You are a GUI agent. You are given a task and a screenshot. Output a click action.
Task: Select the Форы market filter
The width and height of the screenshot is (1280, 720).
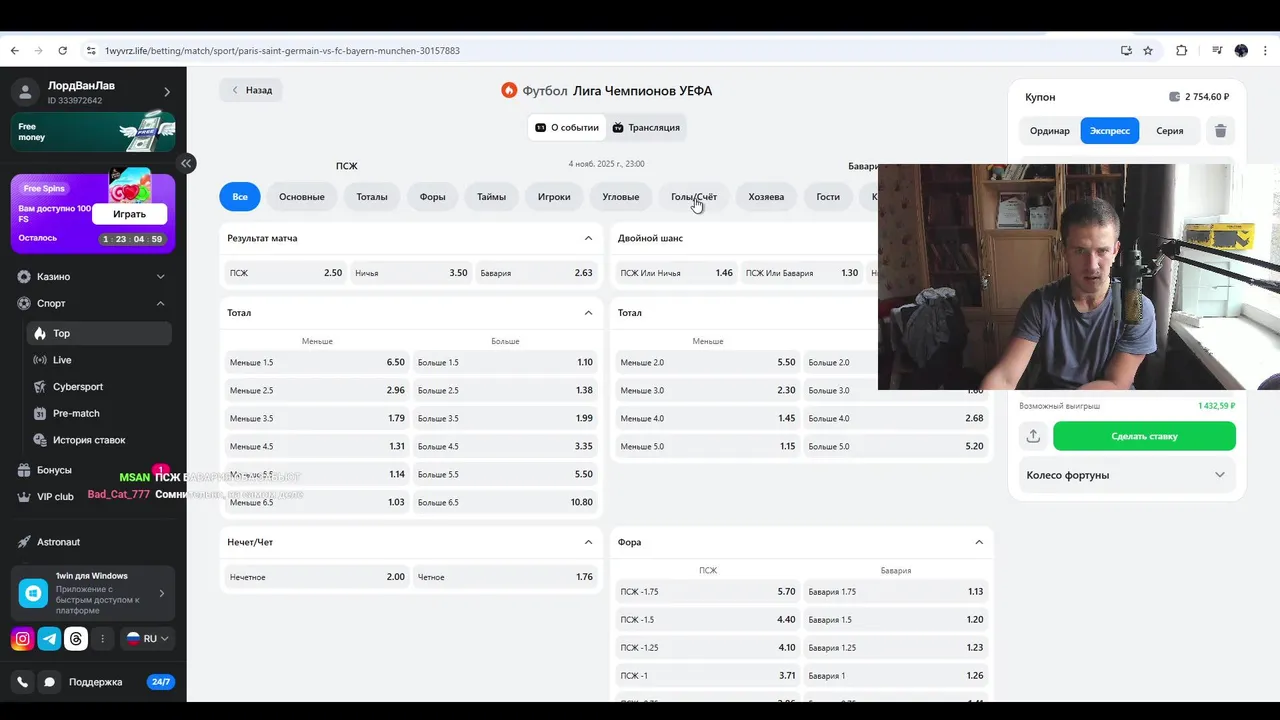tap(433, 197)
